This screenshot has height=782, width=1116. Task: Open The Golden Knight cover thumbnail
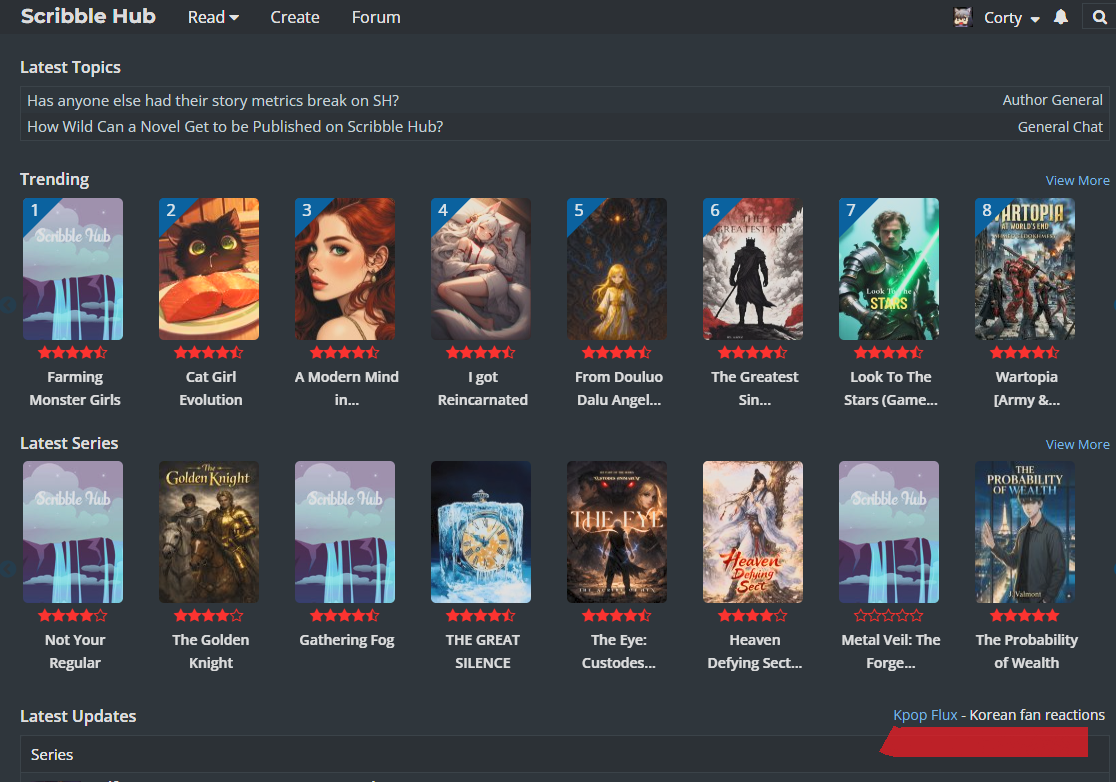point(209,532)
